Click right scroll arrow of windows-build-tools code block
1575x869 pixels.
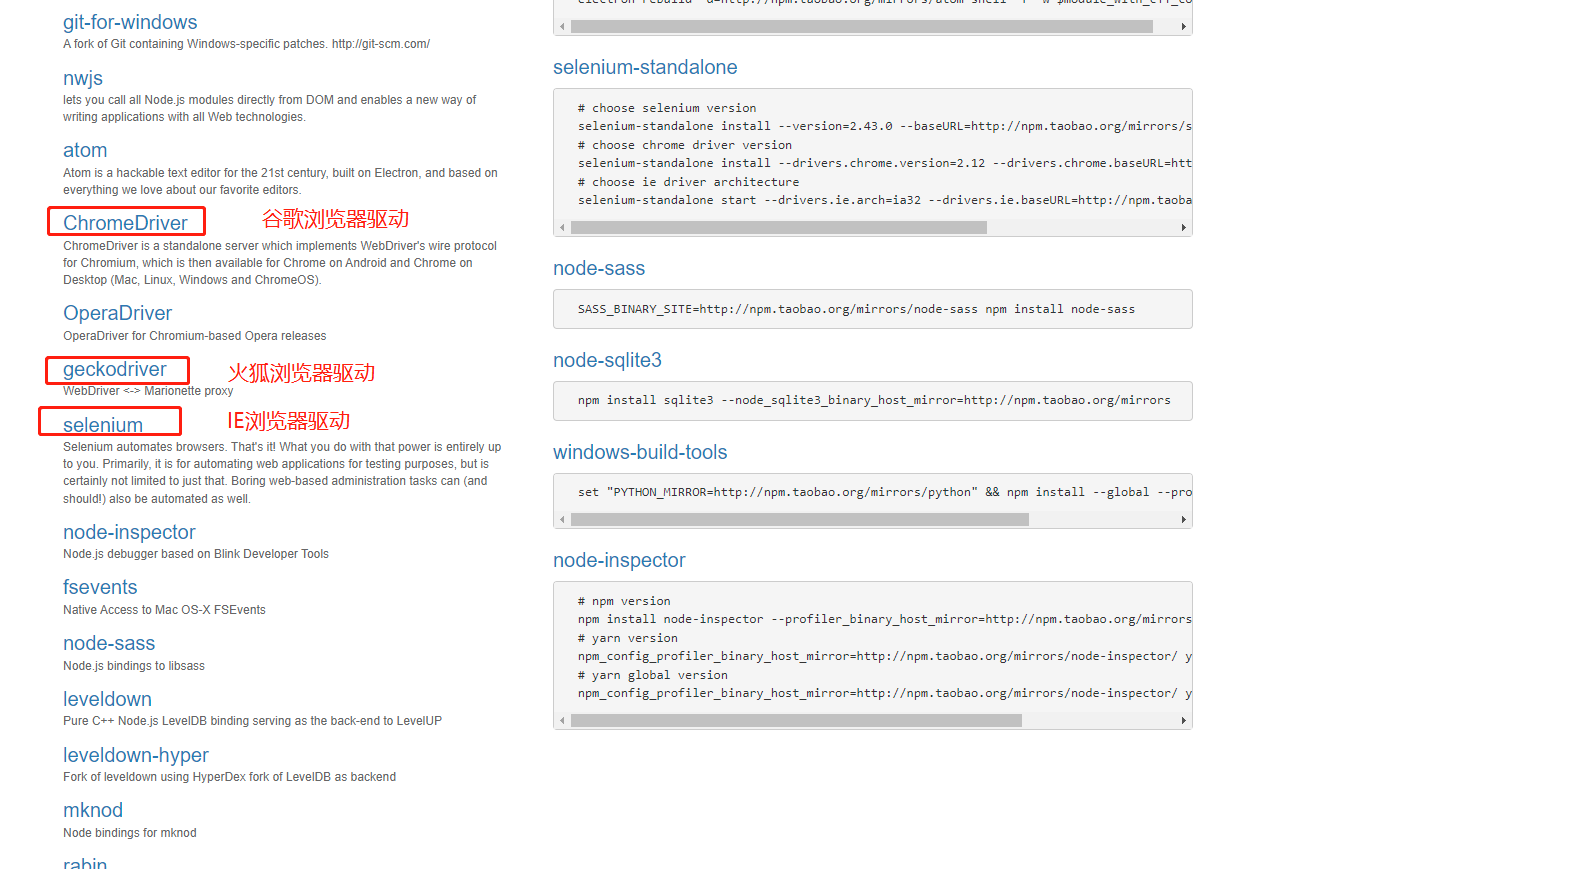click(1184, 520)
